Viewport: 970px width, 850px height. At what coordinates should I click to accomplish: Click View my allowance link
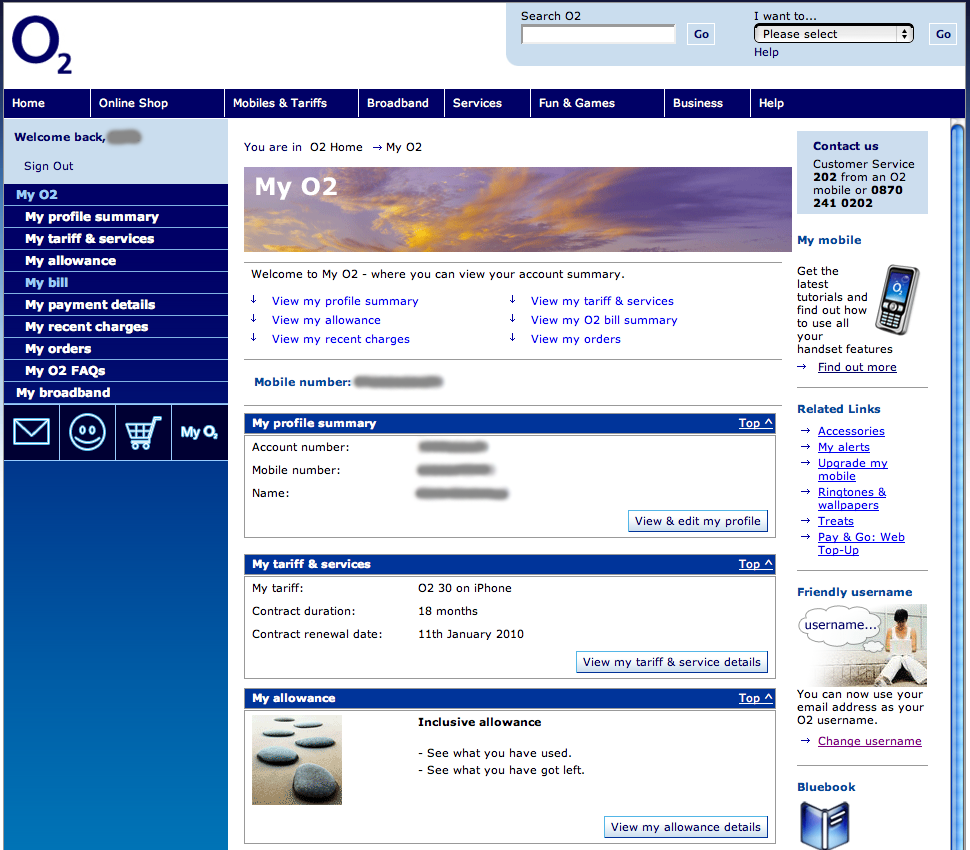[x=326, y=320]
